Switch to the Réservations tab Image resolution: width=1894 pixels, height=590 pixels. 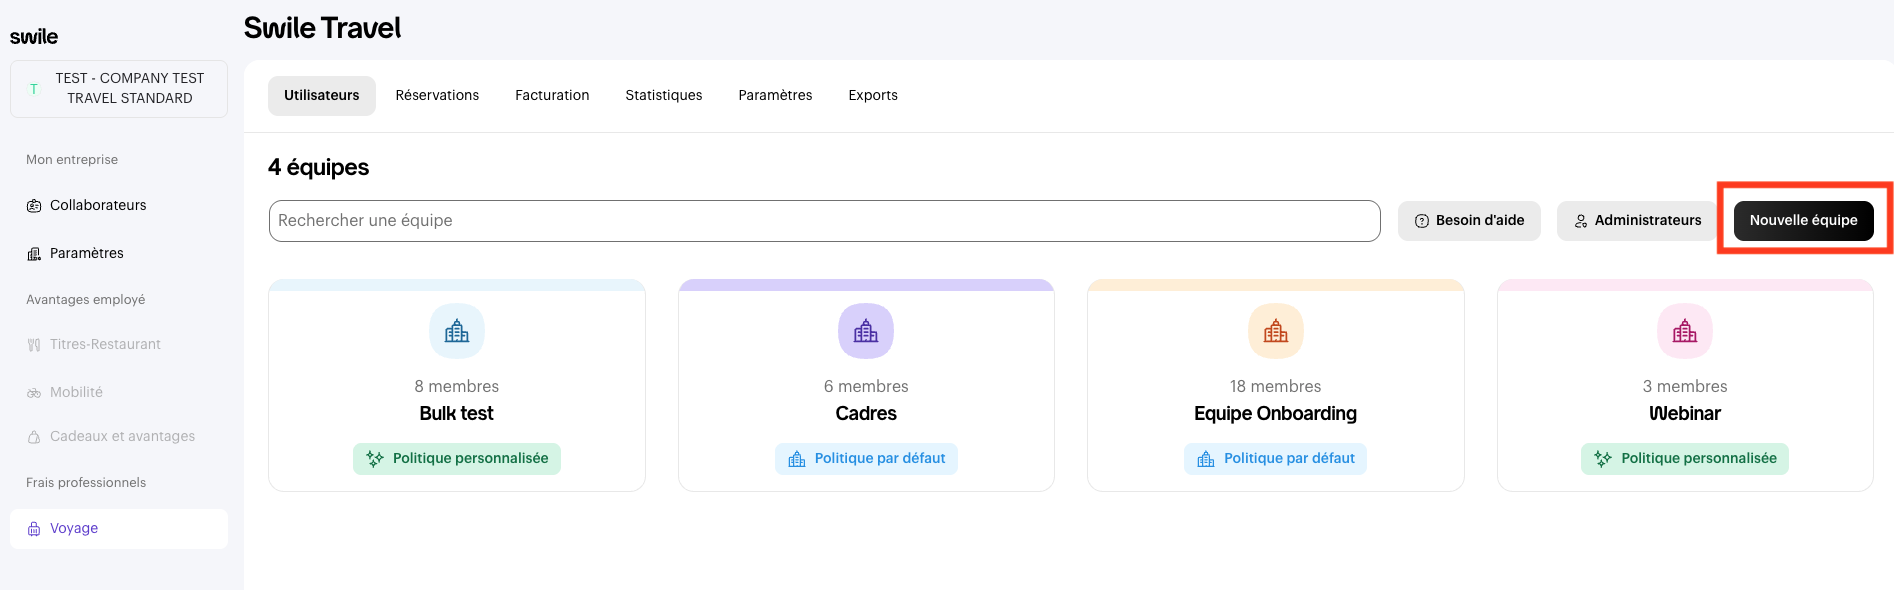pyautogui.click(x=437, y=95)
